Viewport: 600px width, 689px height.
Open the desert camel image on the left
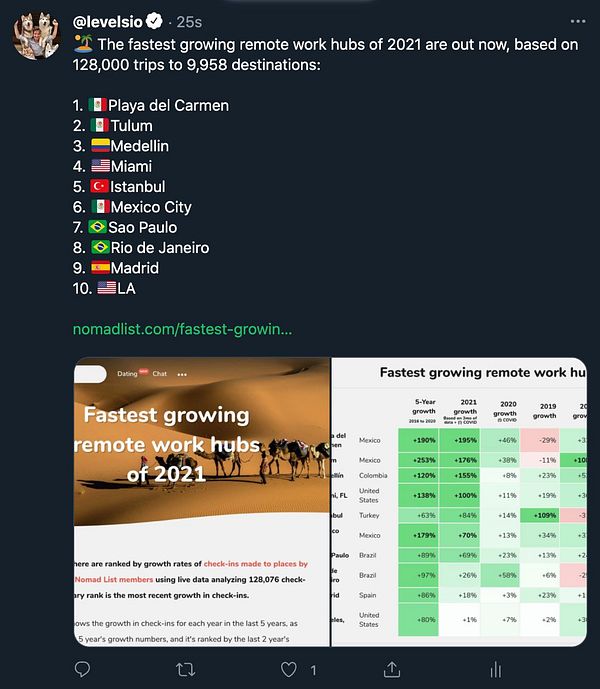[x=202, y=500]
